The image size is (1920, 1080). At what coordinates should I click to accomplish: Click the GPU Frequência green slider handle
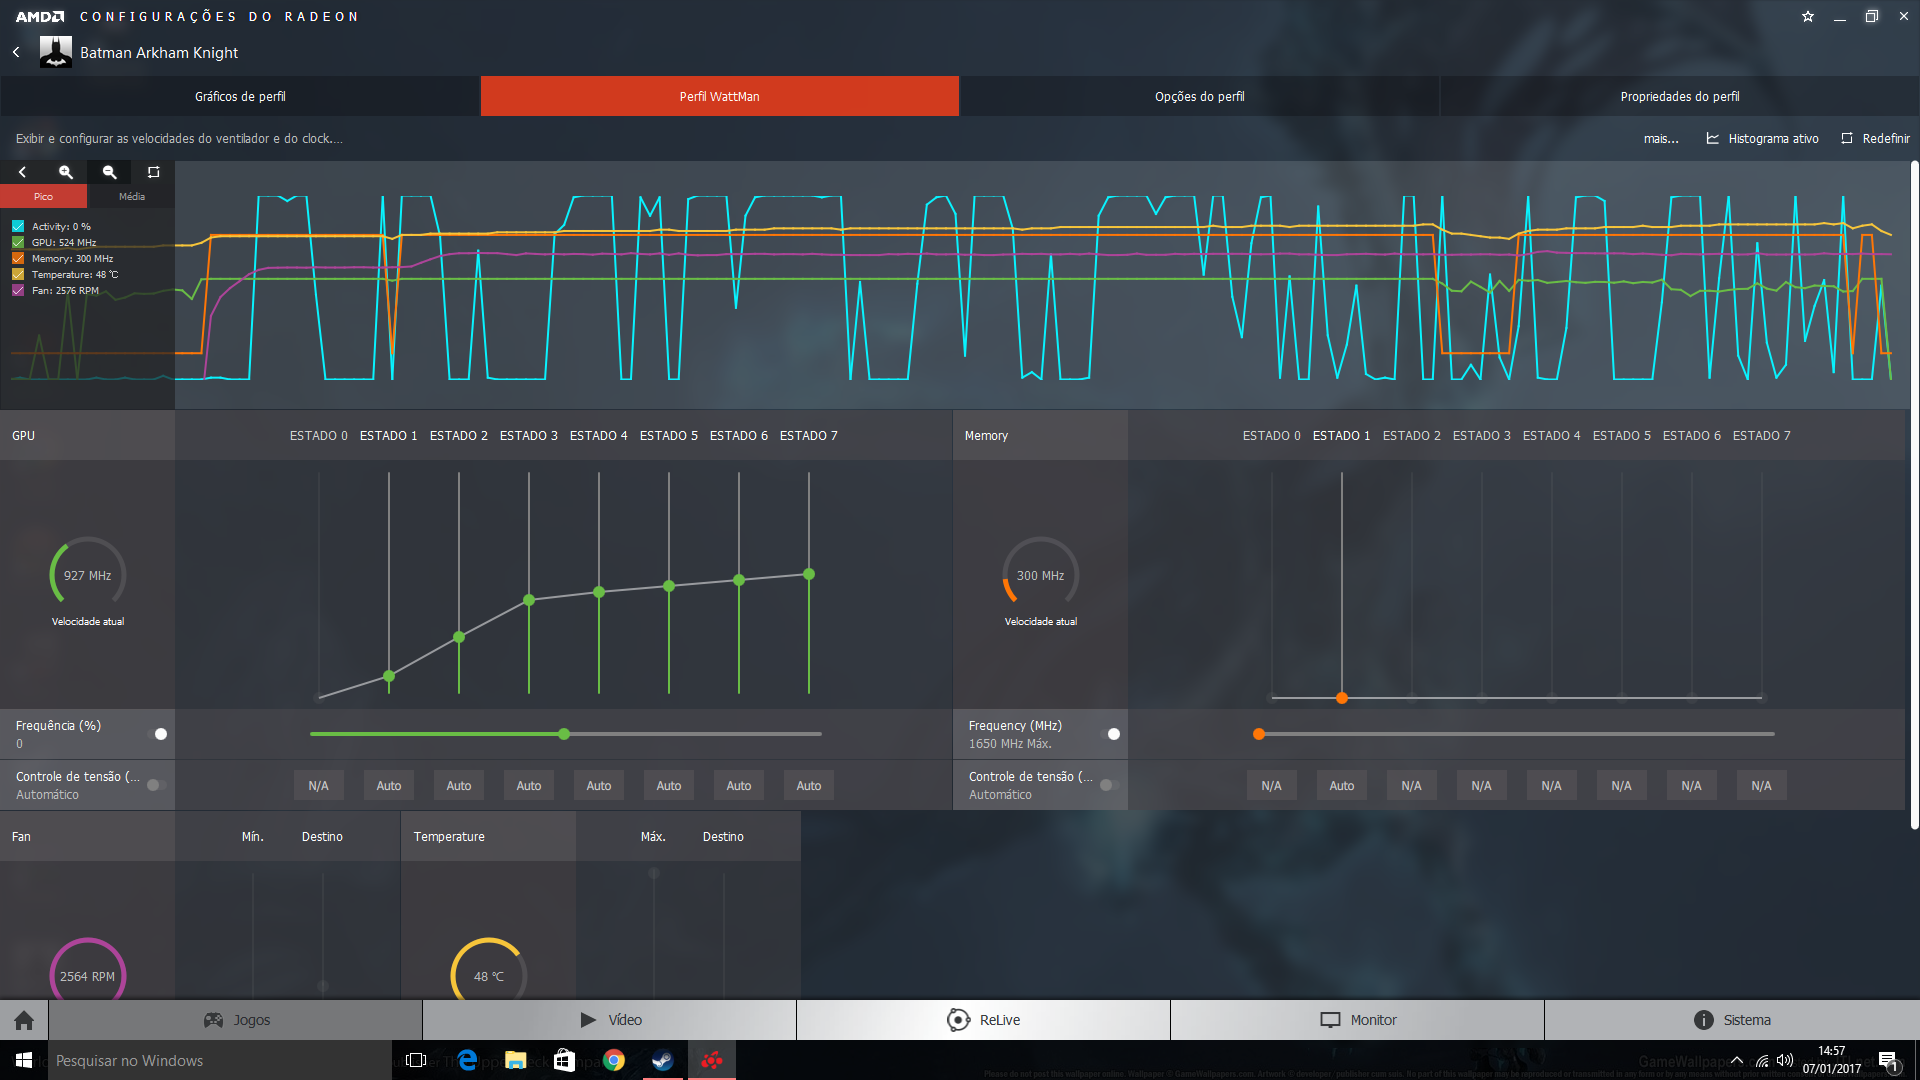[564, 734]
